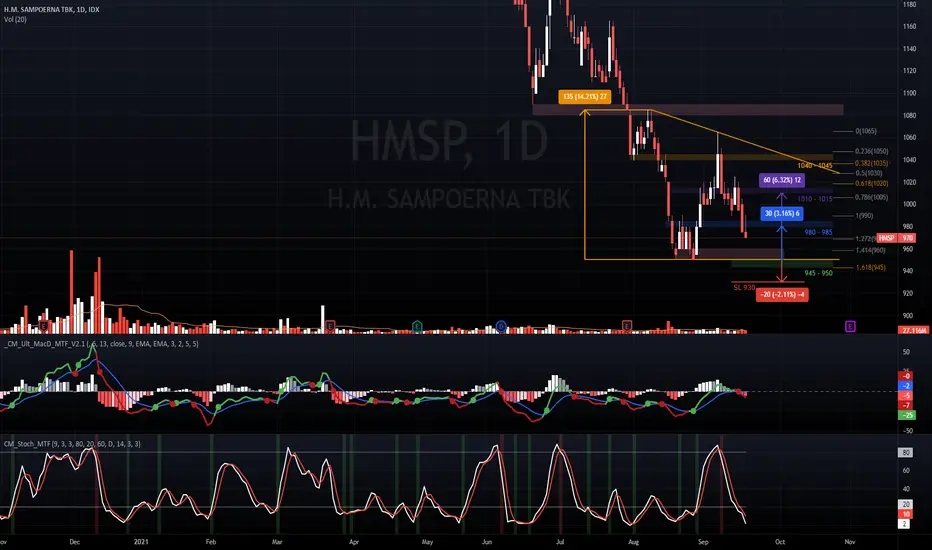932x550 pixels.
Task: Click the 1(990) Fibonacci level label
Action: pyautogui.click(x=864, y=216)
